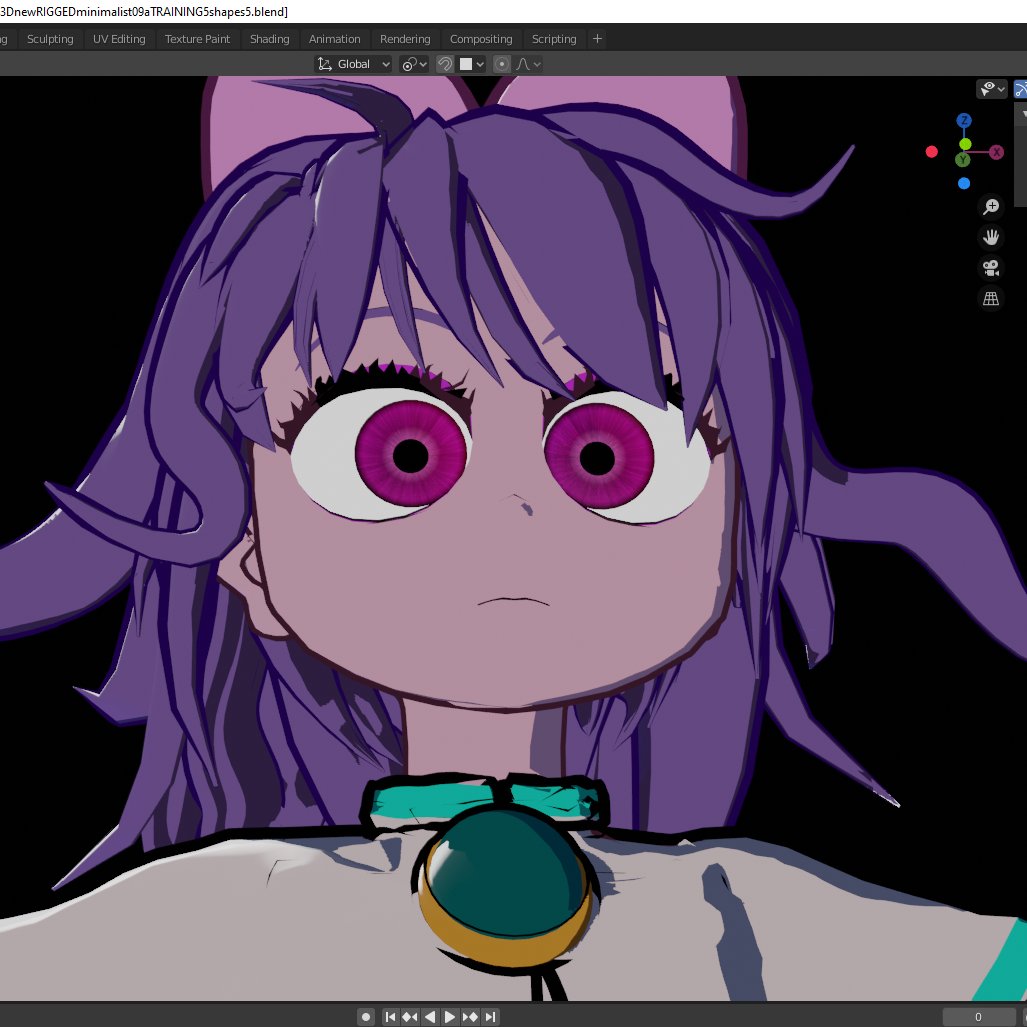Open the transform pivot point dropdown
The height and width of the screenshot is (1027, 1027).
[x=414, y=64]
